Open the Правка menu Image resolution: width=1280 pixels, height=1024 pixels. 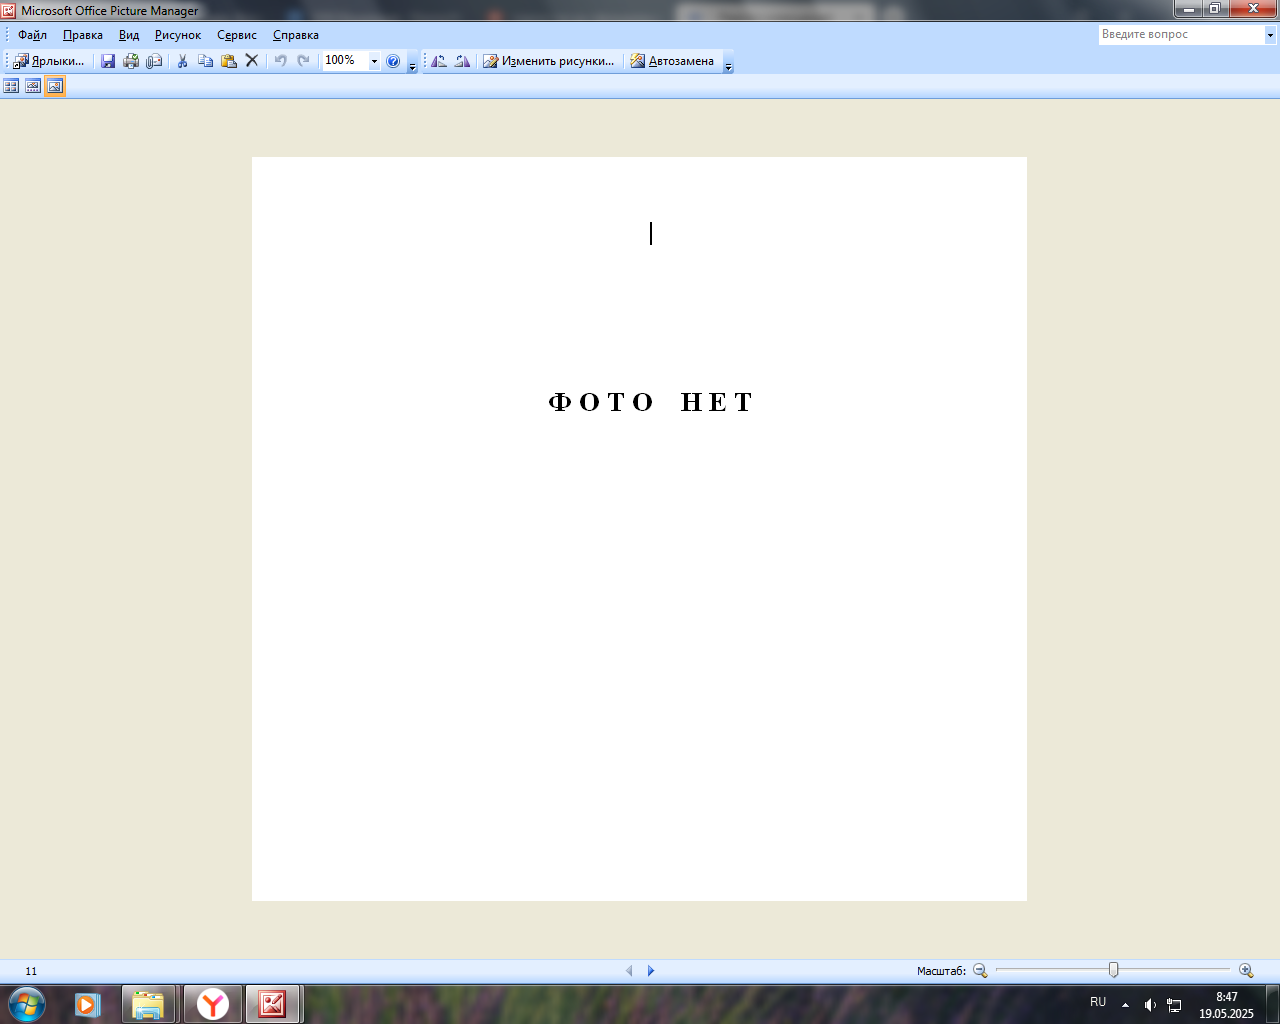click(82, 35)
